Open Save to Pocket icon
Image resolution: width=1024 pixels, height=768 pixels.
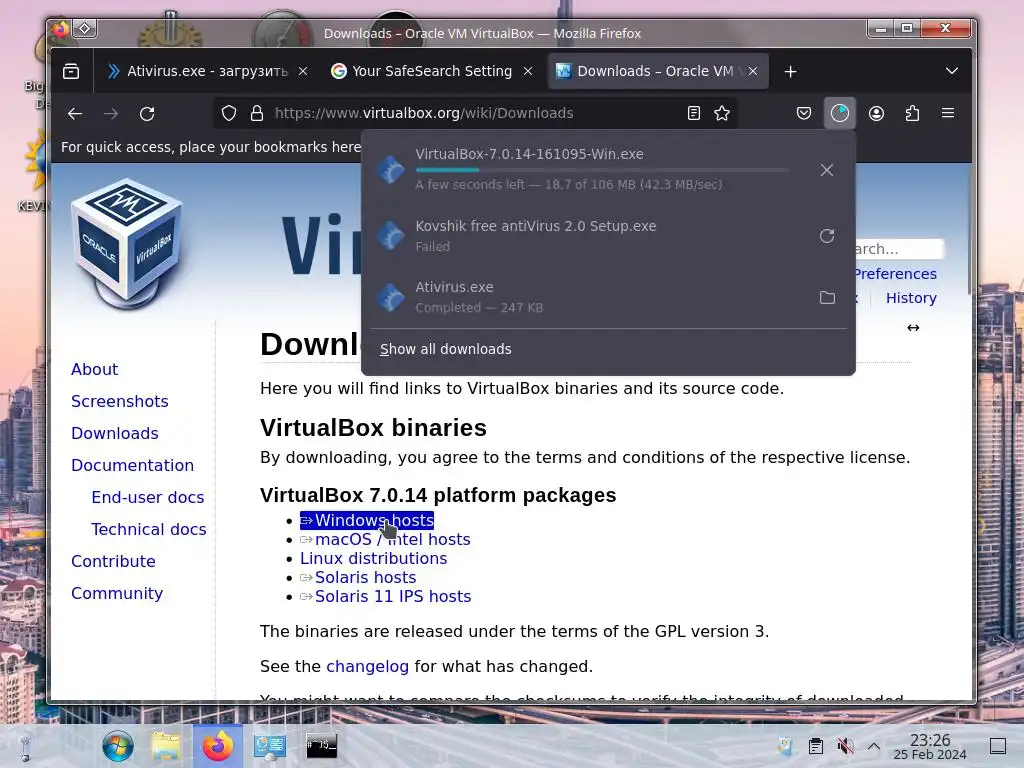coord(804,114)
